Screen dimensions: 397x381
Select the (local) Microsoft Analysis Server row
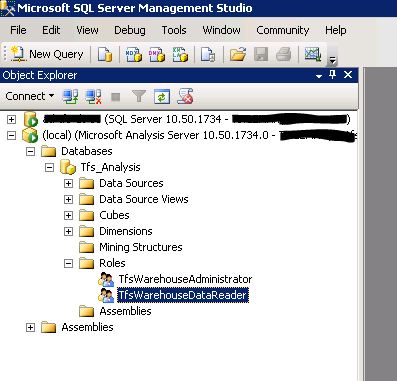pyautogui.click(x=199, y=135)
